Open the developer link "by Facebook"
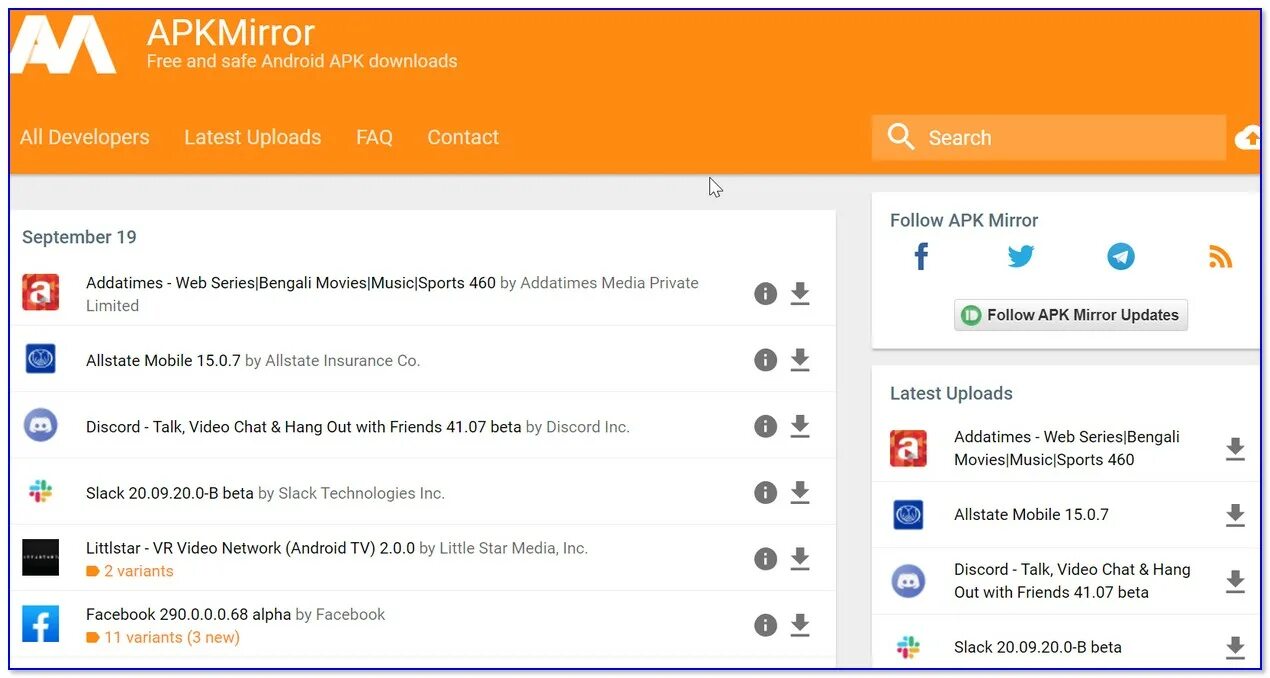This screenshot has width=1270, height=678. tap(341, 614)
